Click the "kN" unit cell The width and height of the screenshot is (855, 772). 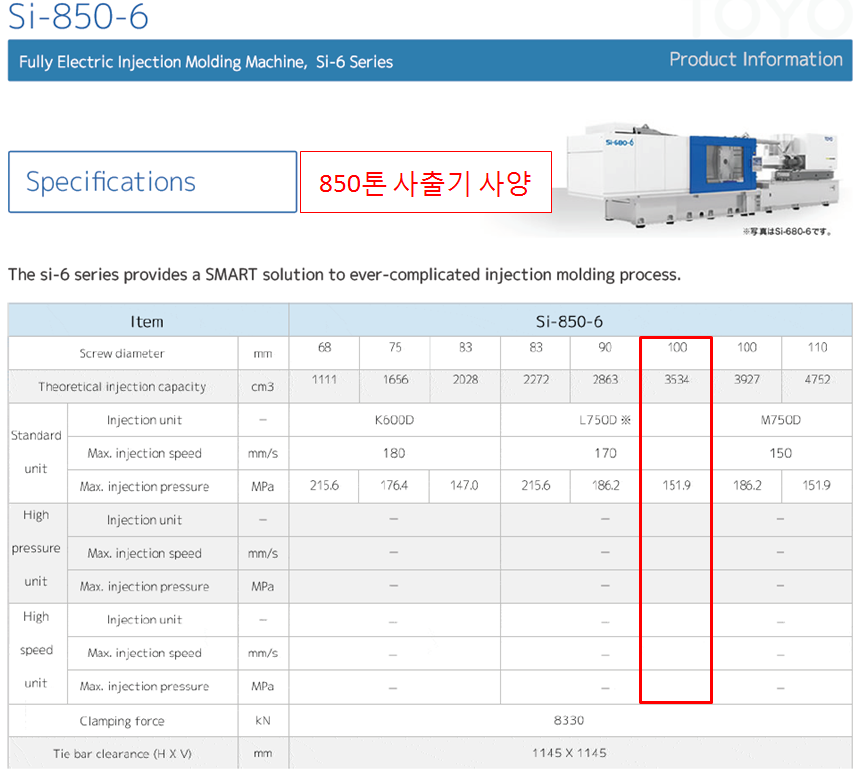click(263, 721)
